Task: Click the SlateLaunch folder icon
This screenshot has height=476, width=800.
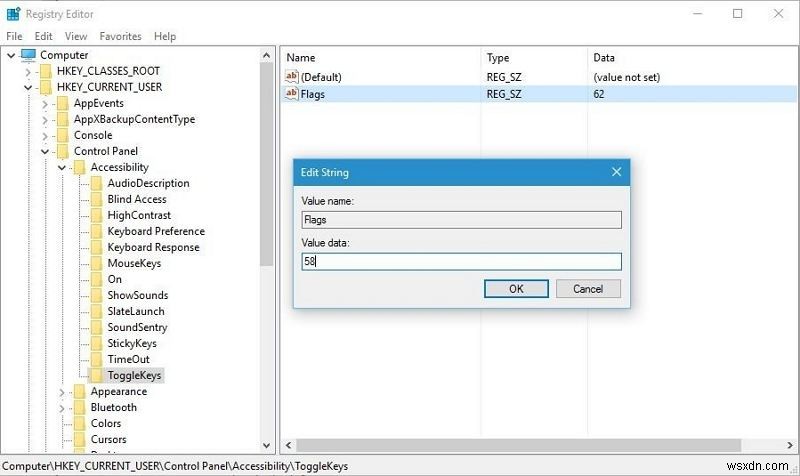Action: pos(96,312)
